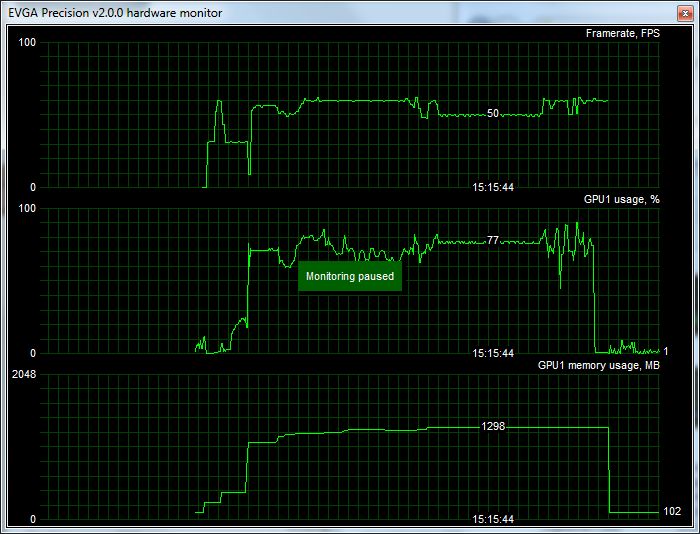Click the 15:15:44 timestamp under GPU1 usage graph

[x=493, y=353]
